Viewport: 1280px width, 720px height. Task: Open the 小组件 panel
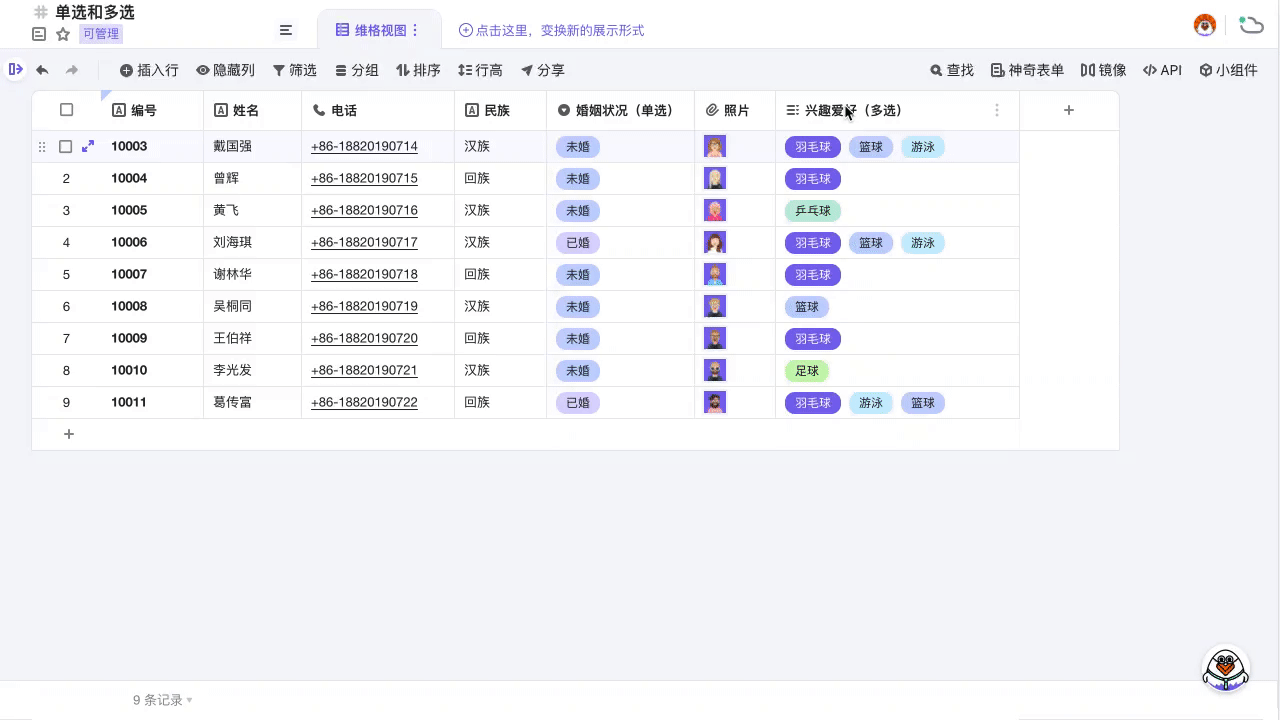[x=1228, y=70]
